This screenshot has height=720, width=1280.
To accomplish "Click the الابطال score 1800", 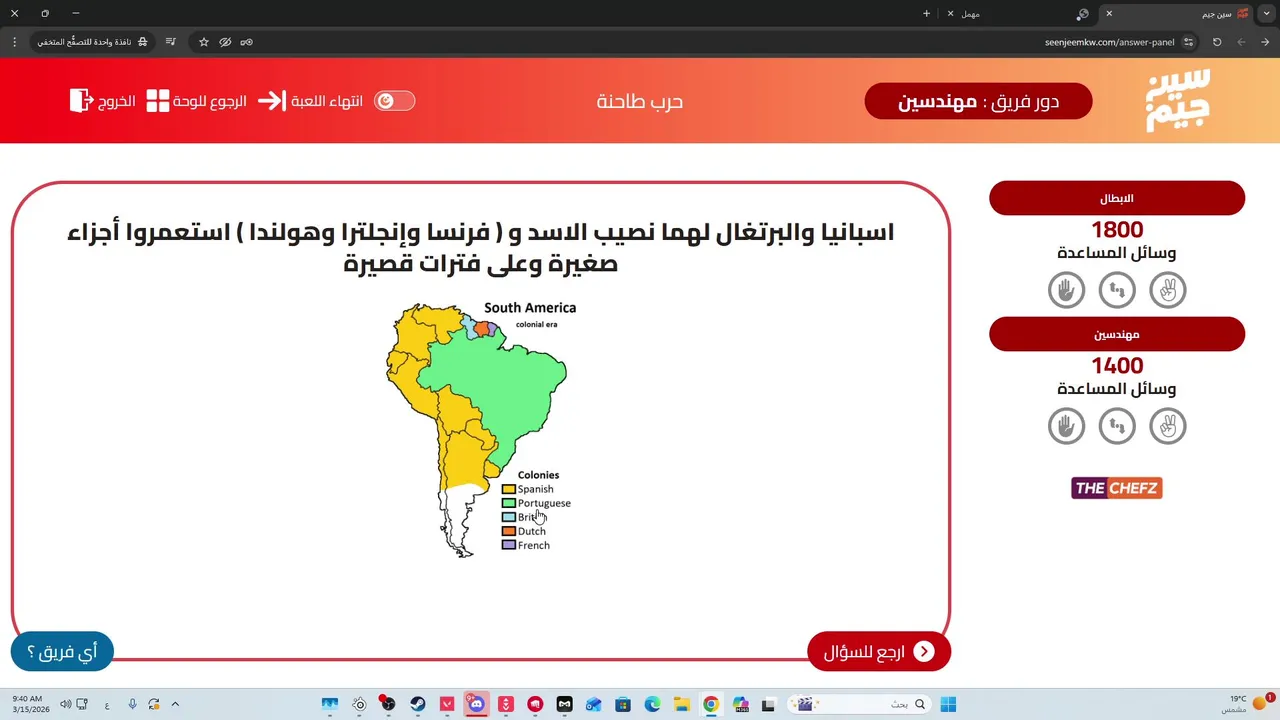I will tap(1117, 230).
